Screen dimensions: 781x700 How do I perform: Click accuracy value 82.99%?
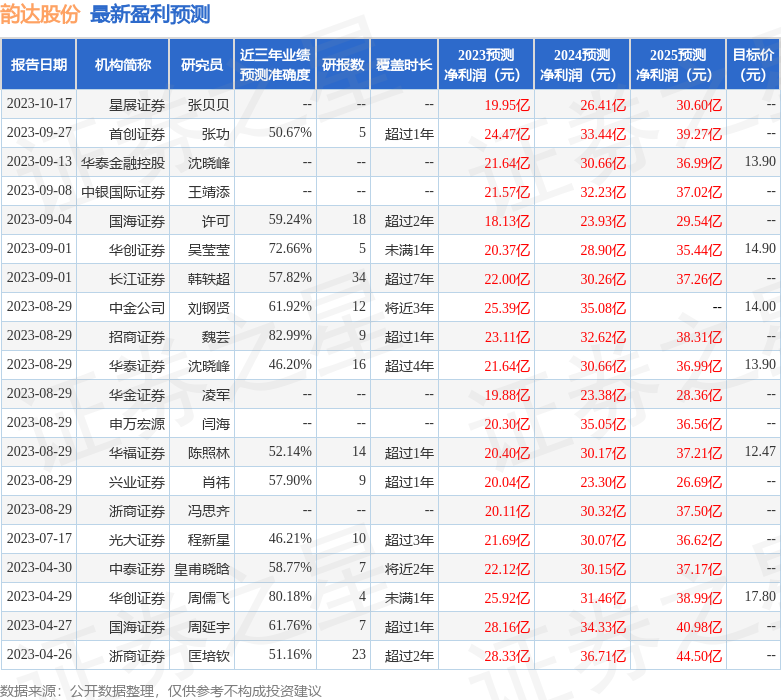(x=290, y=335)
